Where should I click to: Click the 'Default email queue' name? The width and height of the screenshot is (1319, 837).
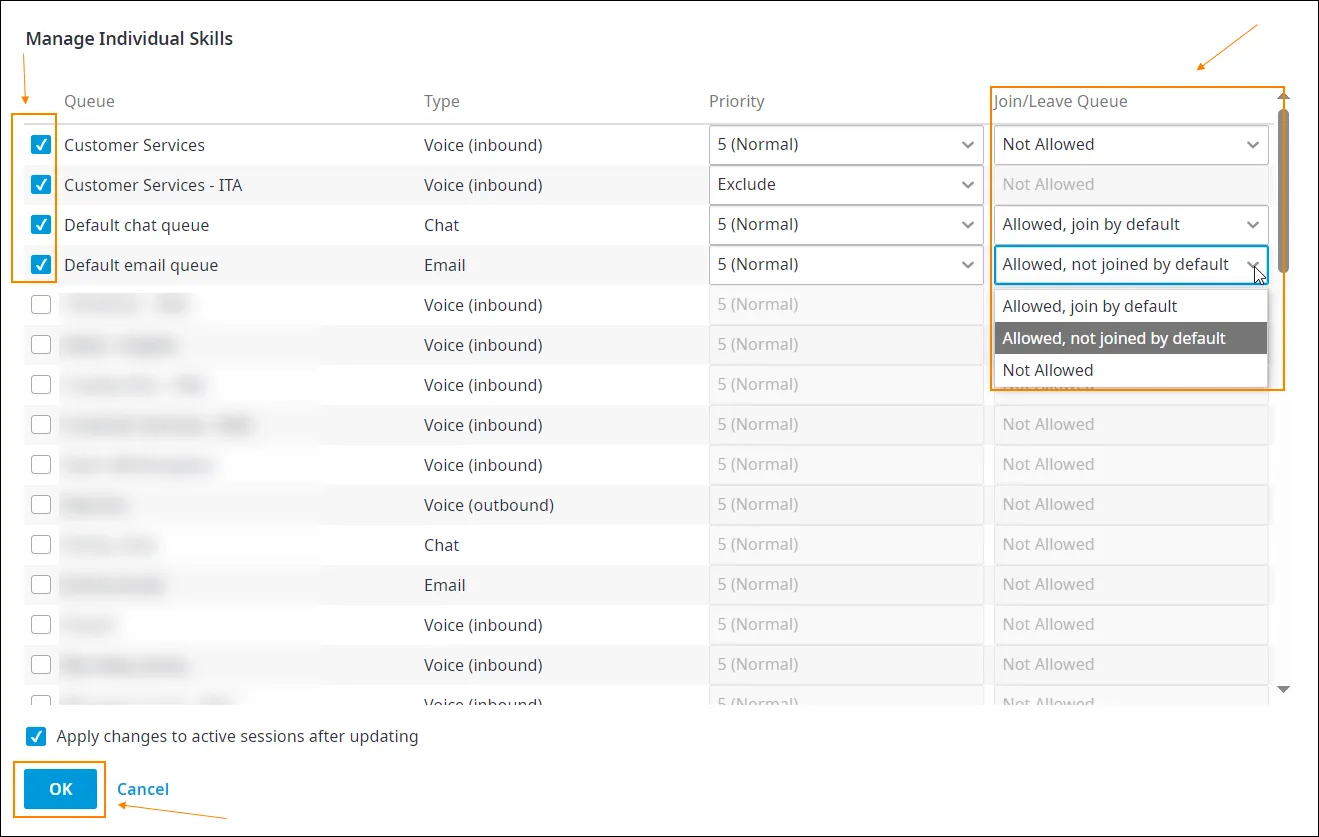point(141,265)
